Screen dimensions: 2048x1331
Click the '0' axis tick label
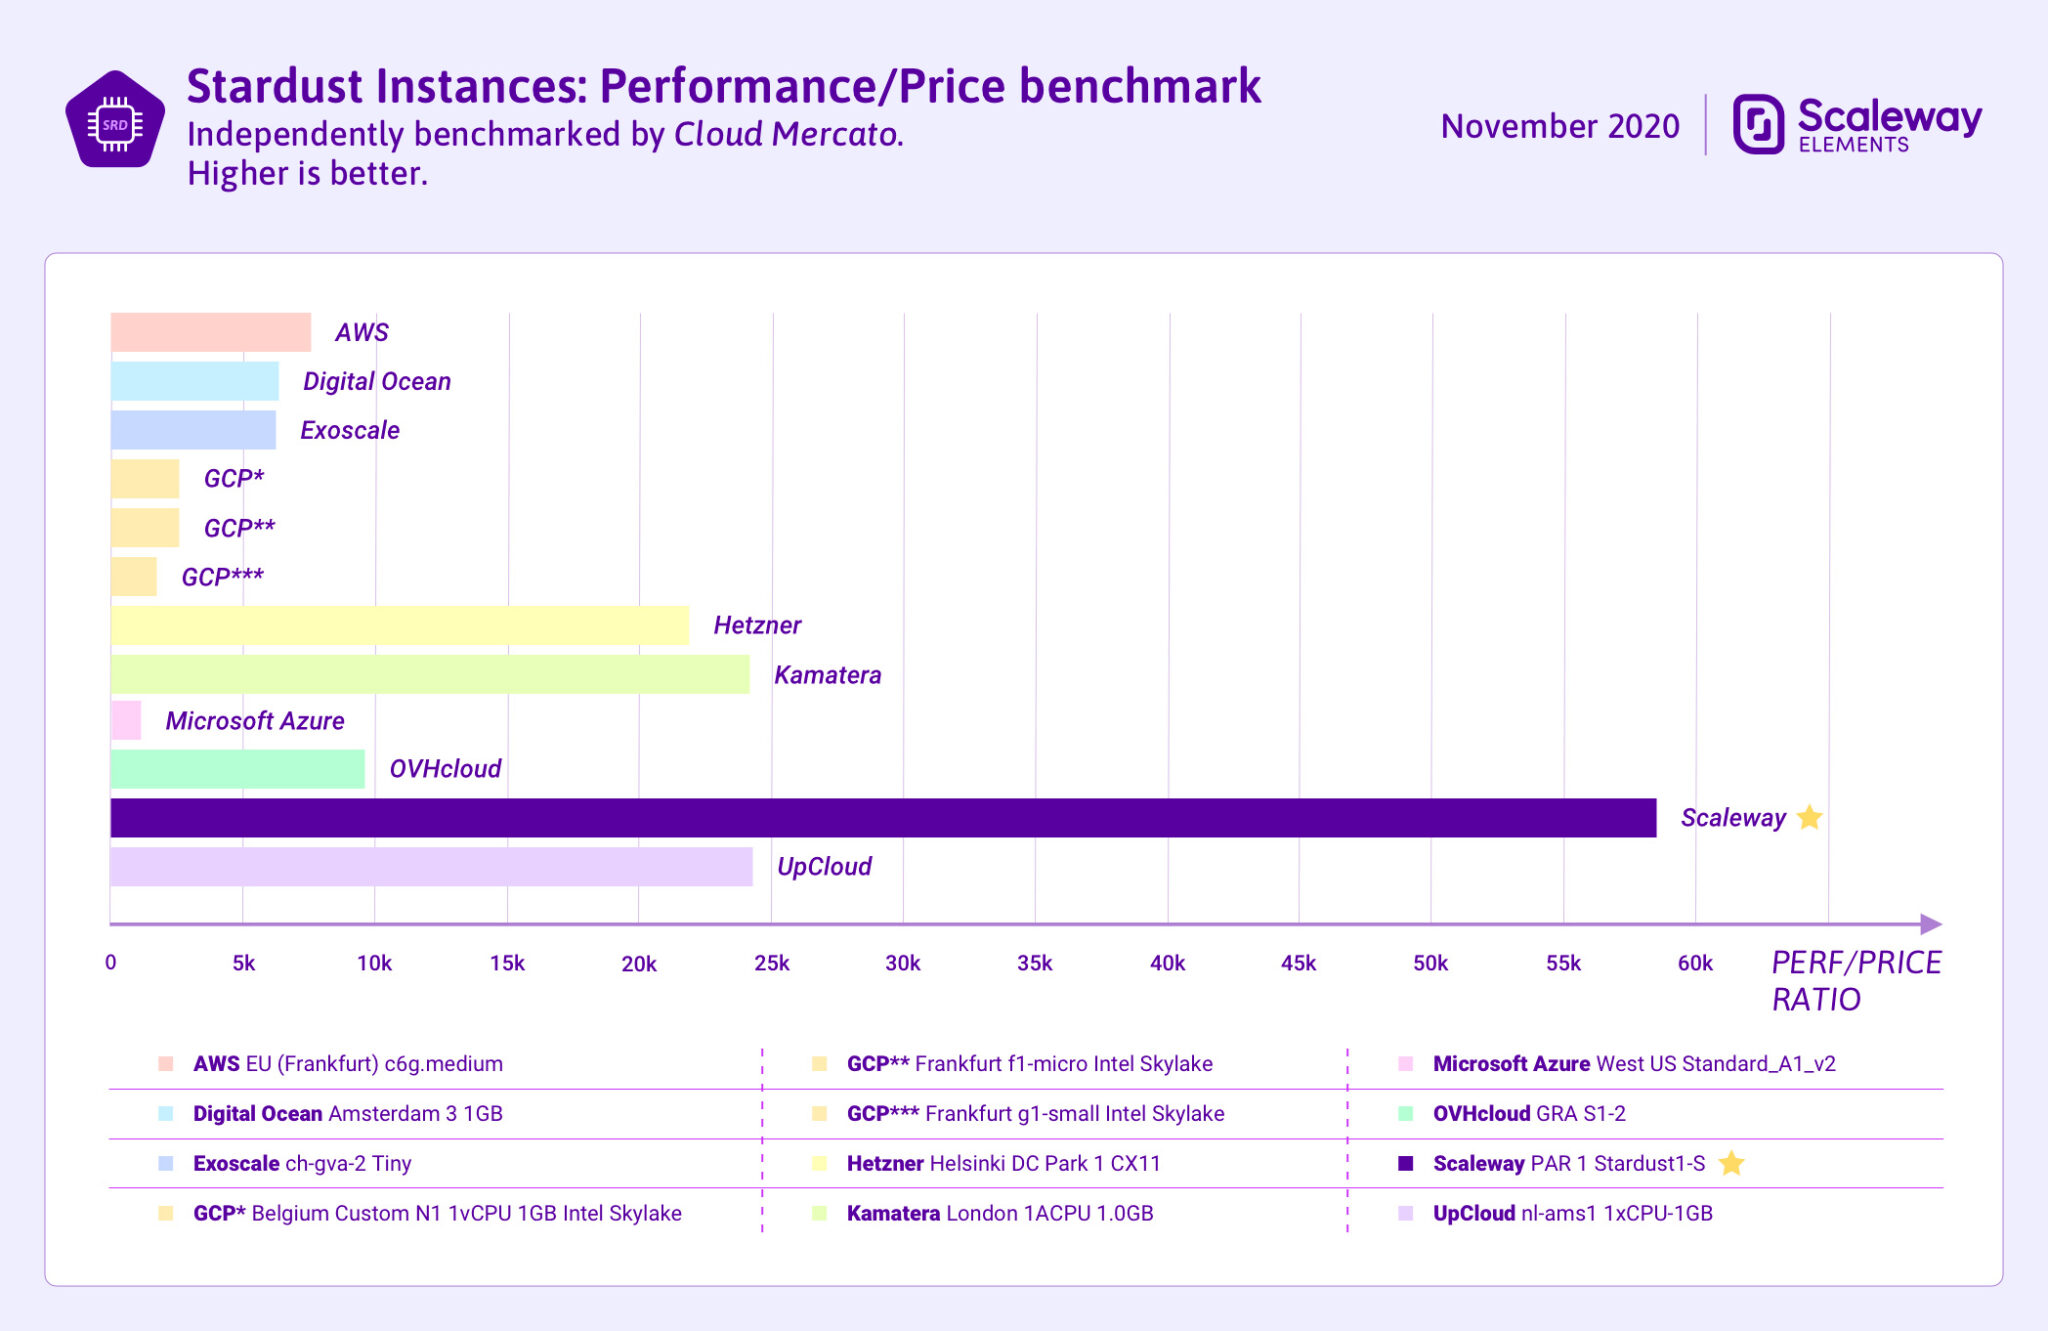(110, 962)
